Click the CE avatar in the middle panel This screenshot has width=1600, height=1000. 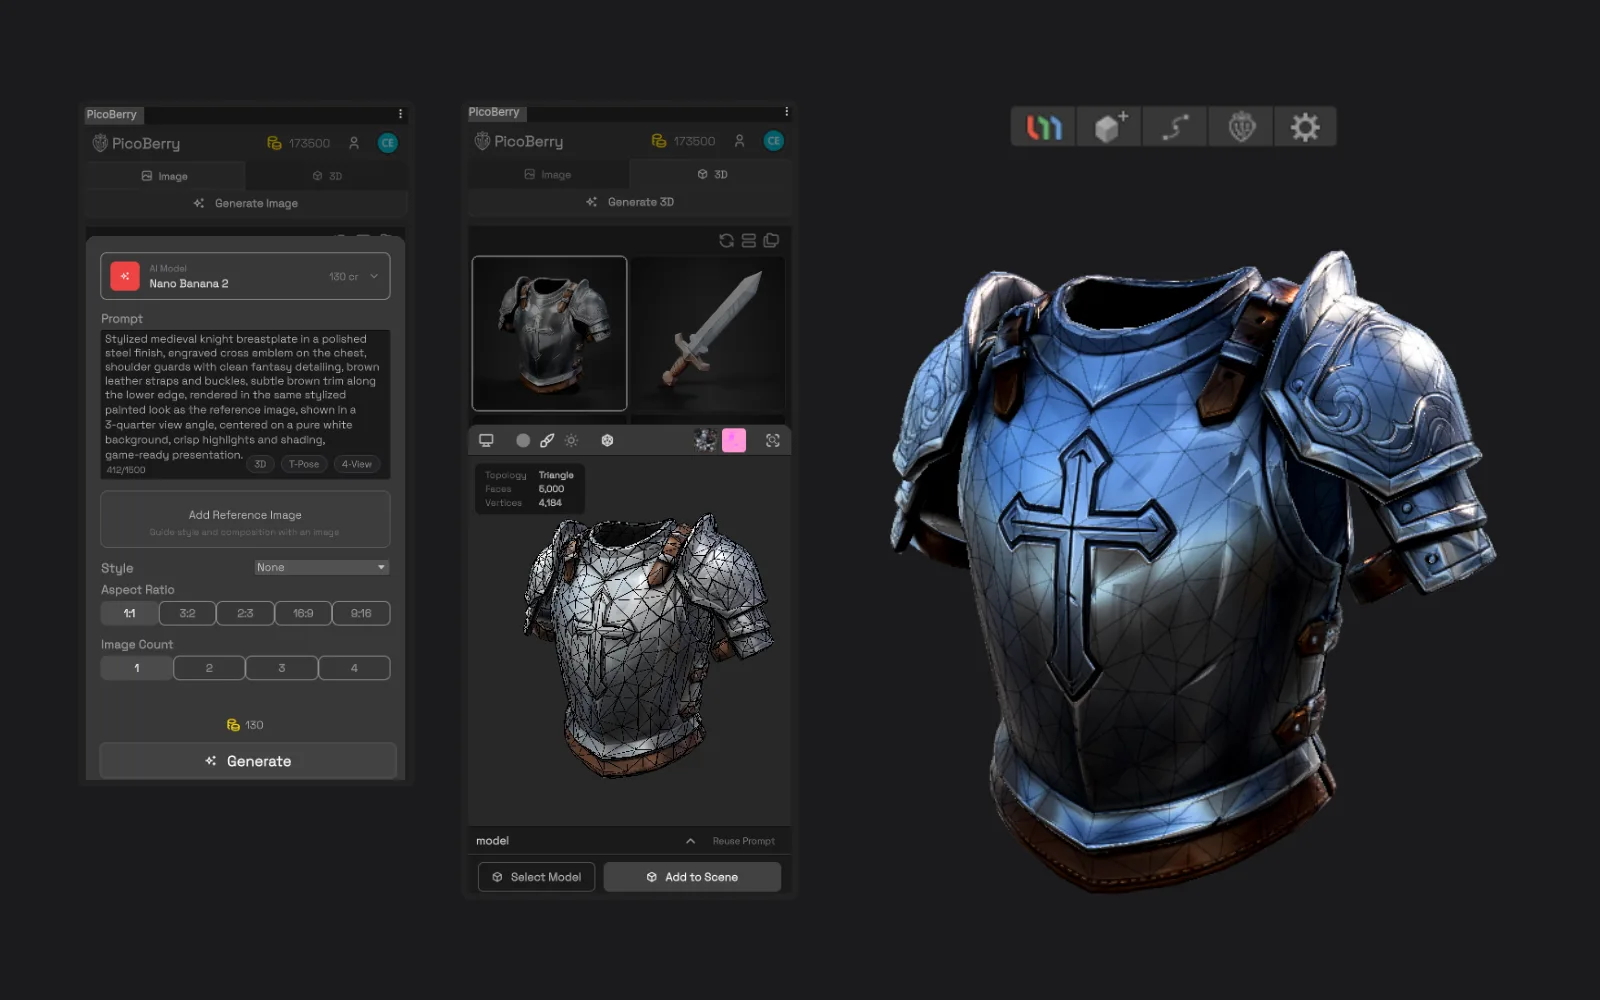pos(774,141)
